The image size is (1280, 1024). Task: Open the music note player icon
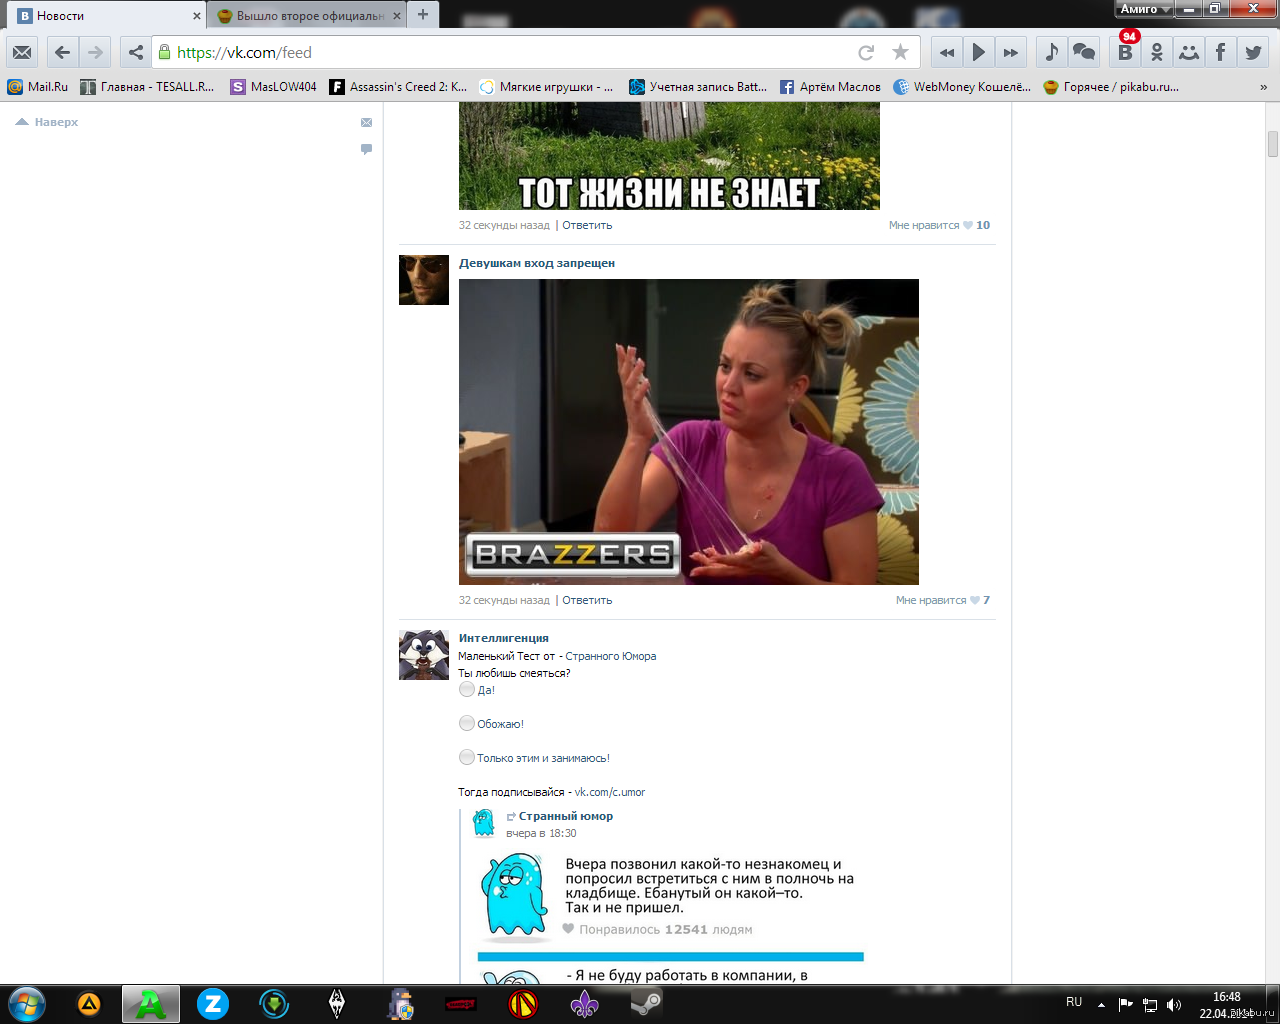(x=1051, y=52)
